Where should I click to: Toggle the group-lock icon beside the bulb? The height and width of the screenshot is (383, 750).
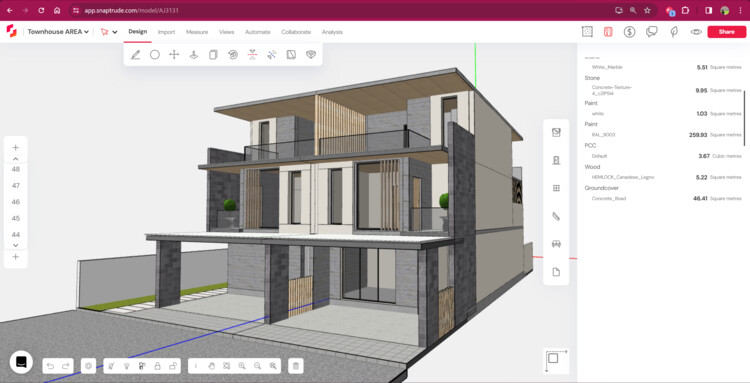pyautogui.click(x=142, y=366)
